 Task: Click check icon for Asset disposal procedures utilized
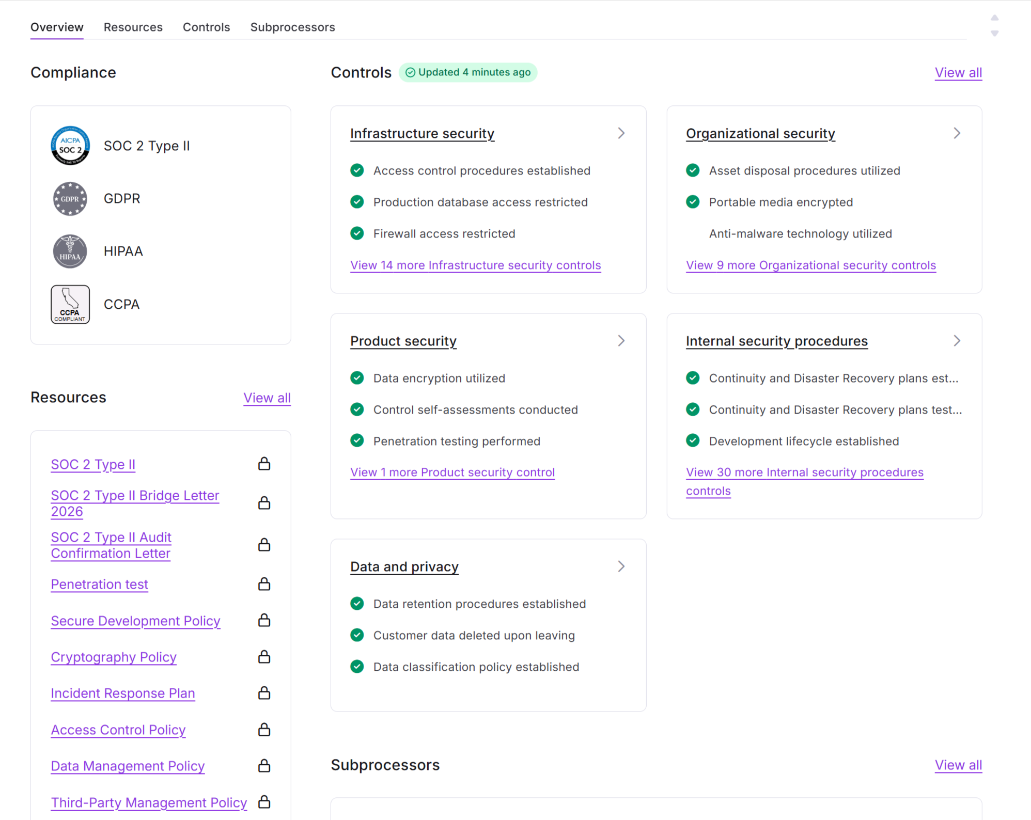(x=693, y=170)
